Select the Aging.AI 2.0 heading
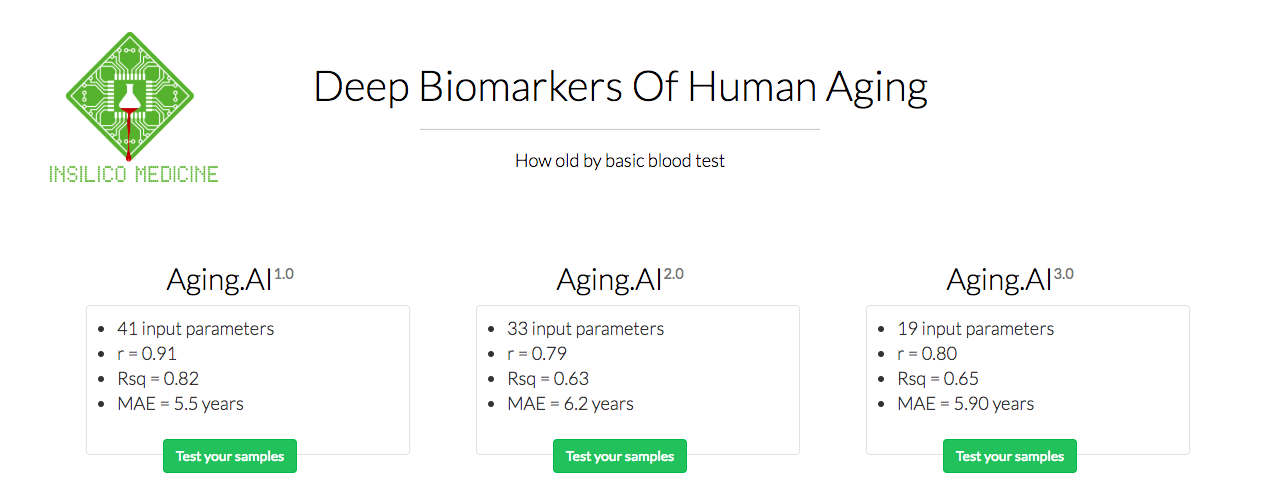 pos(620,280)
